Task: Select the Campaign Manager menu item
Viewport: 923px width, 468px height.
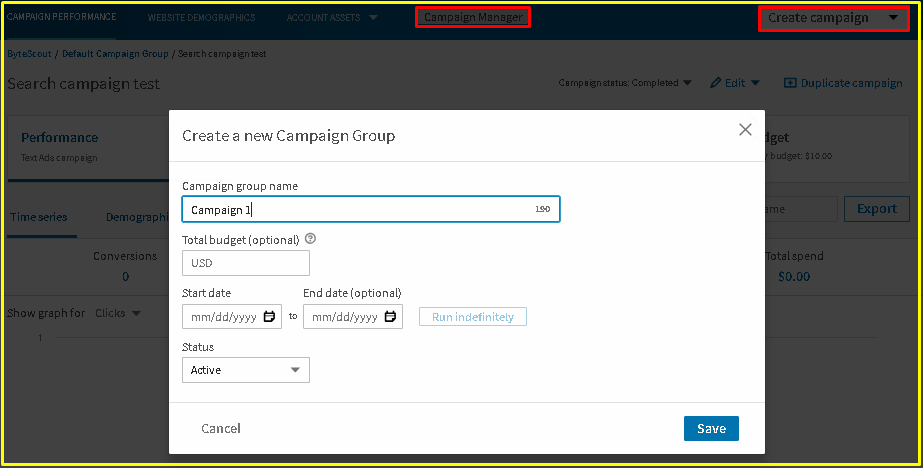Action: coord(473,17)
